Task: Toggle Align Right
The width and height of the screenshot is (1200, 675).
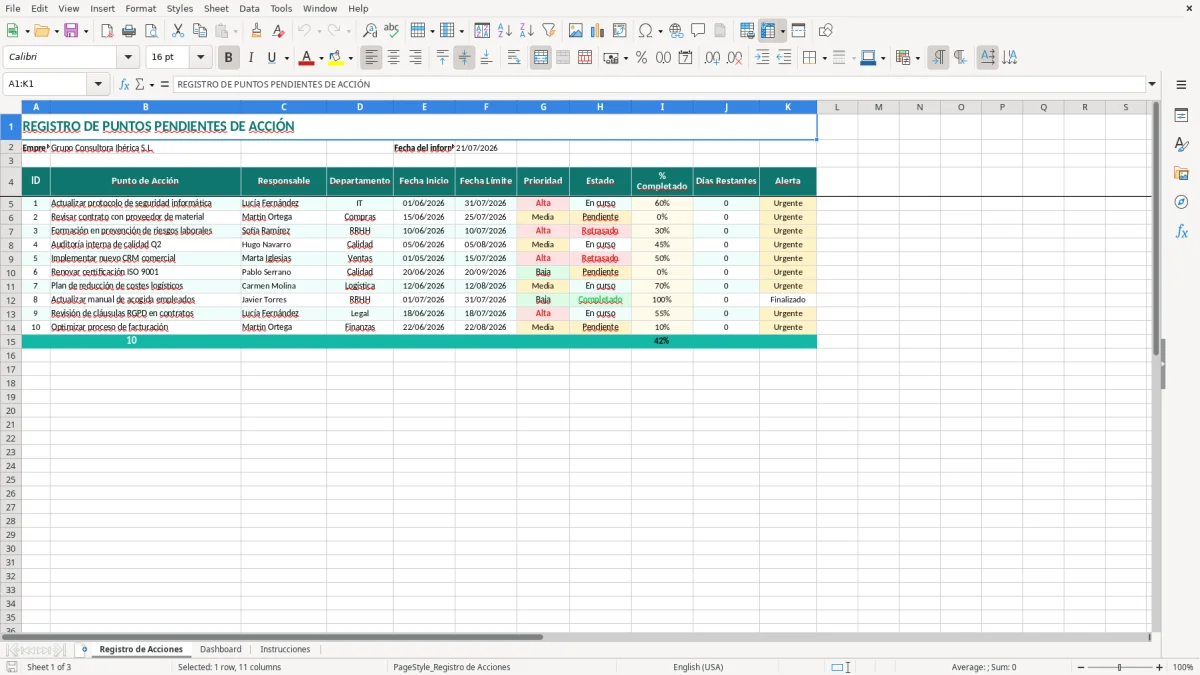Action: pyautogui.click(x=416, y=58)
